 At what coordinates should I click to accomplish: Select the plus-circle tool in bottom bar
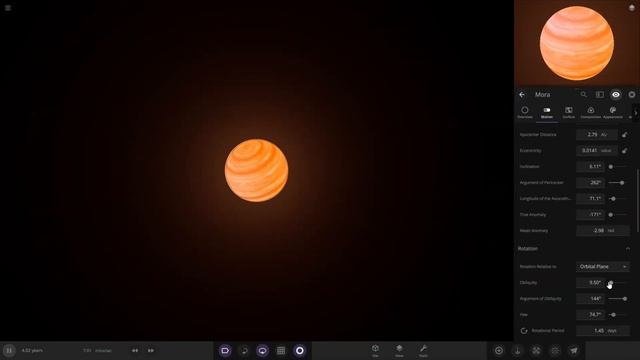click(x=499, y=351)
